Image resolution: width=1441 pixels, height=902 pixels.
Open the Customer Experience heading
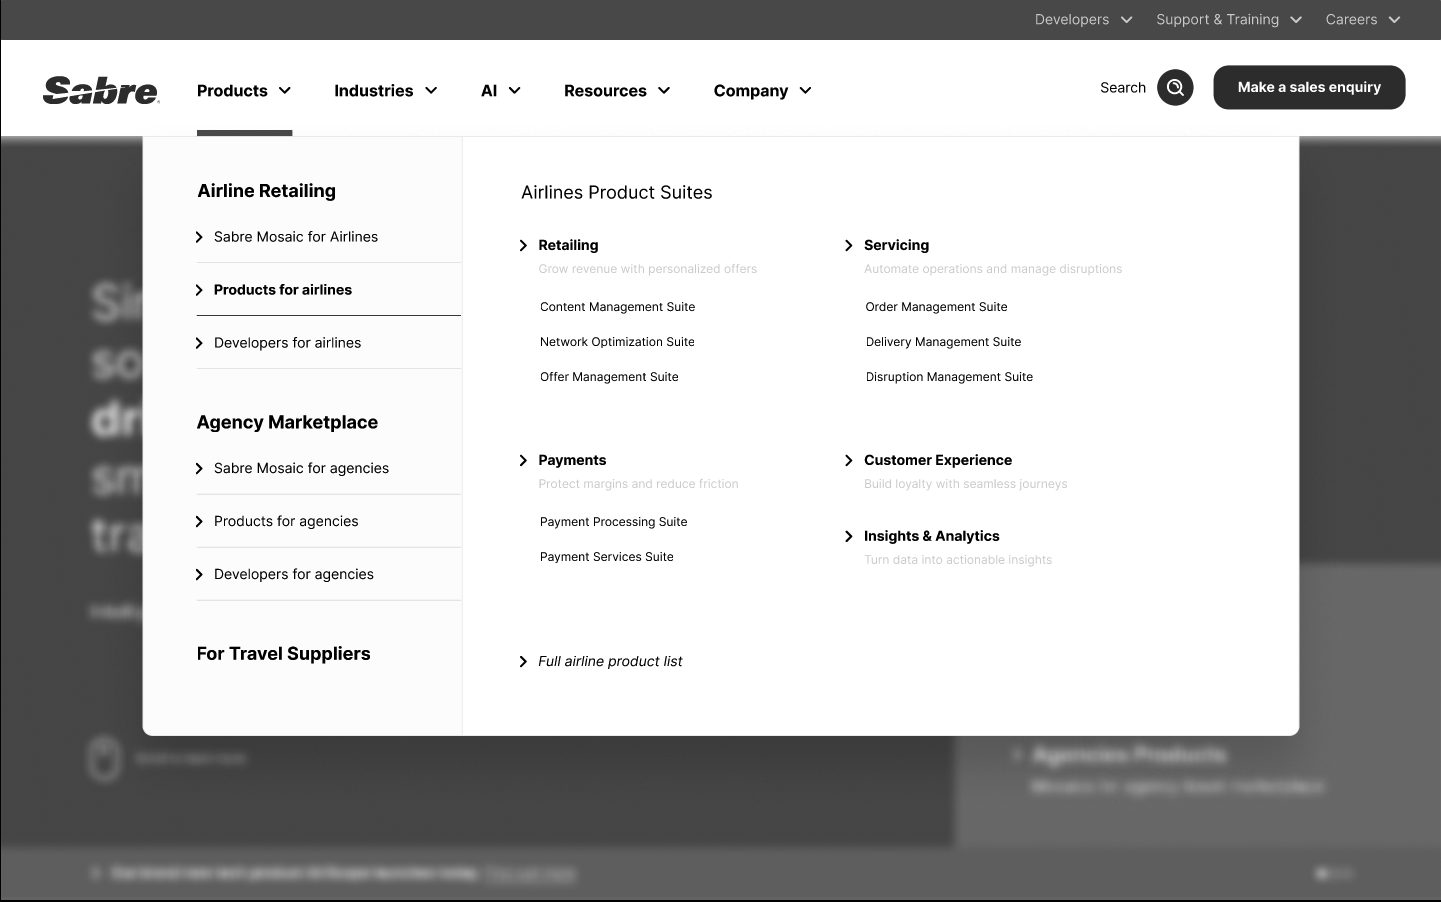(938, 460)
